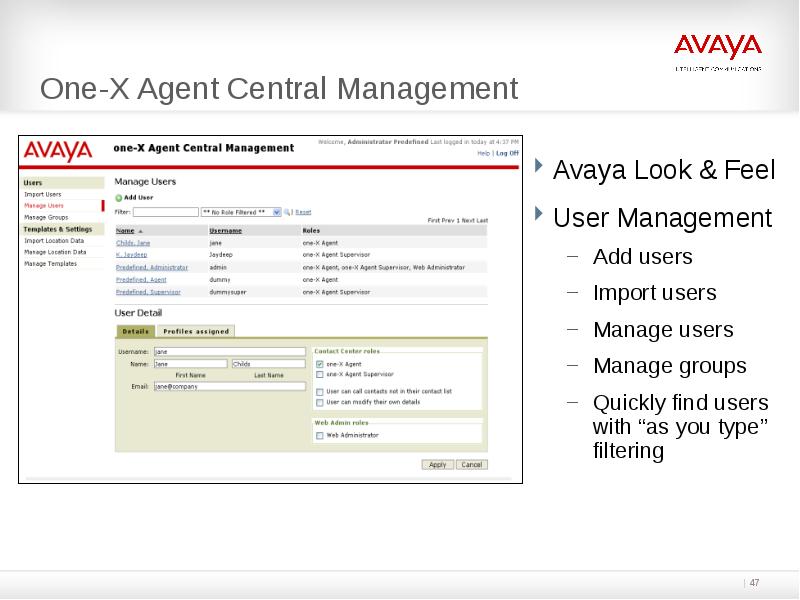Open the Predefined, Agent user link
The width and height of the screenshot is (800, 600).
(x=141, y=280)
